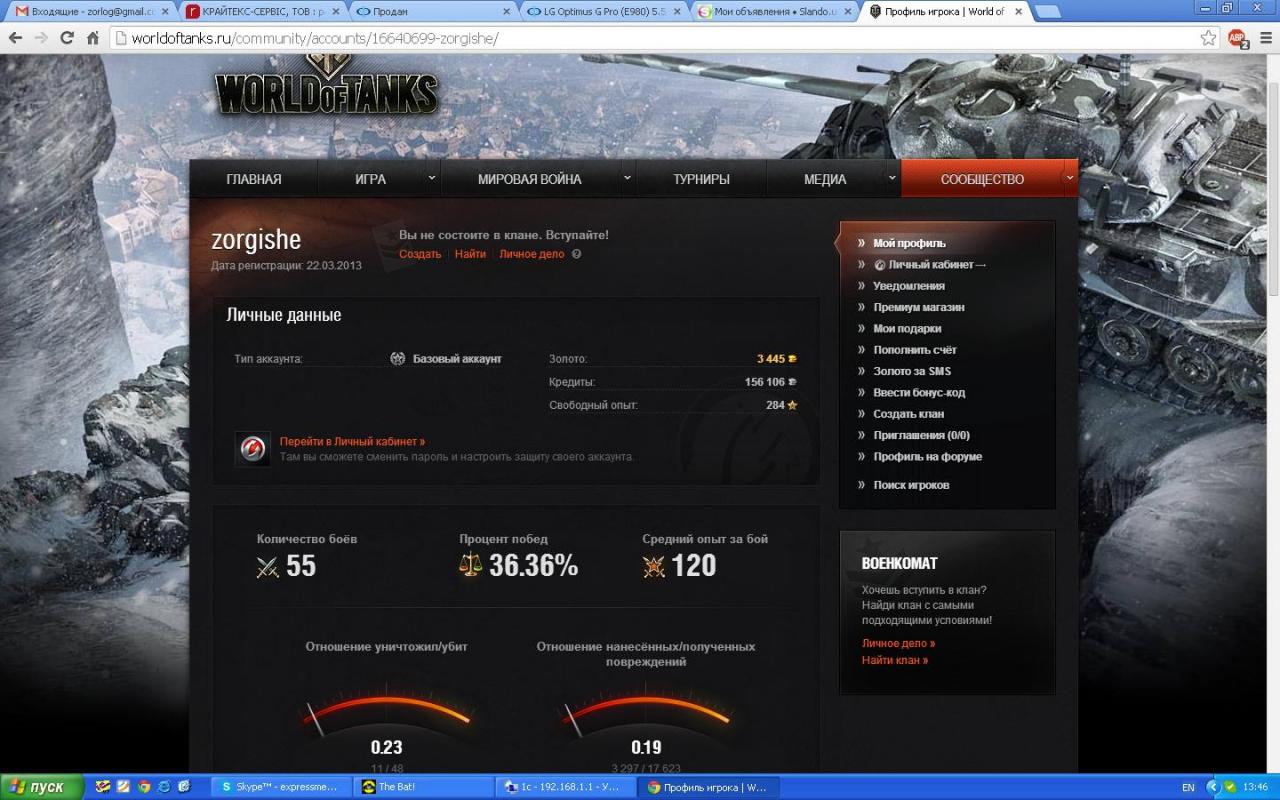
Task: Click the username heading zorgishe
Action: (256, 240)
